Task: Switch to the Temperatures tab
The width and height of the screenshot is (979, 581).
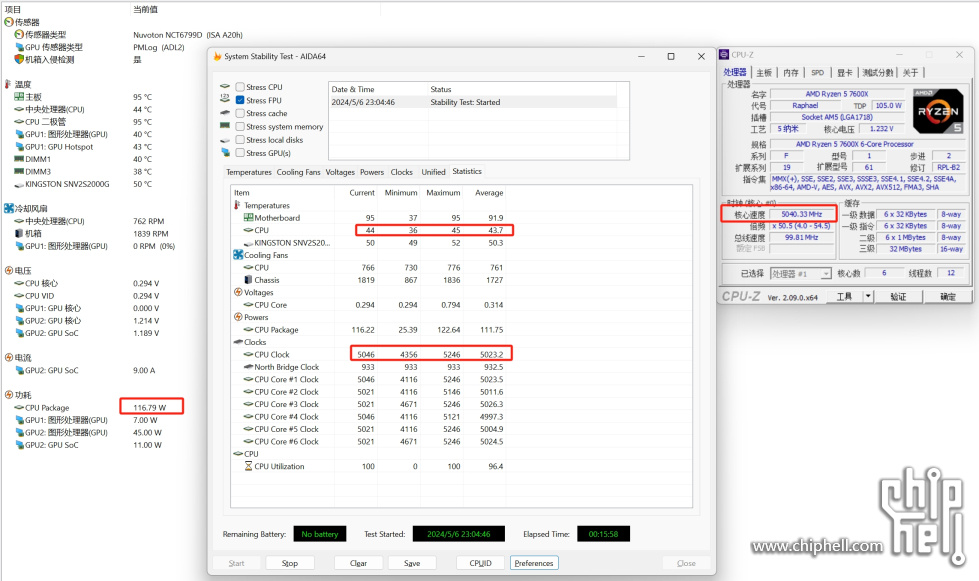Action: coord(248,172)
